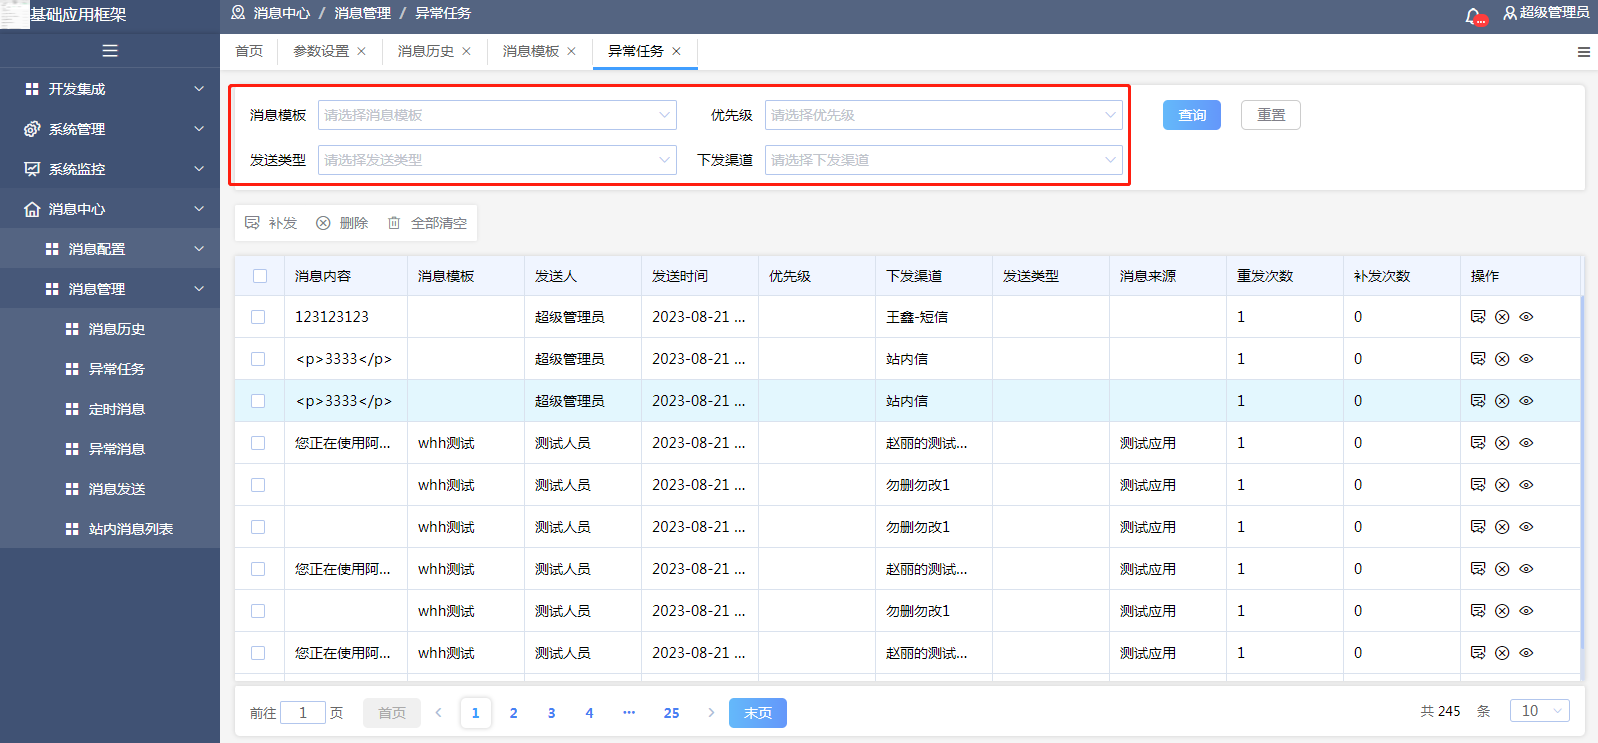Click the 前往 page number input field
The image size is (1598, 743).
click(303, 712)
